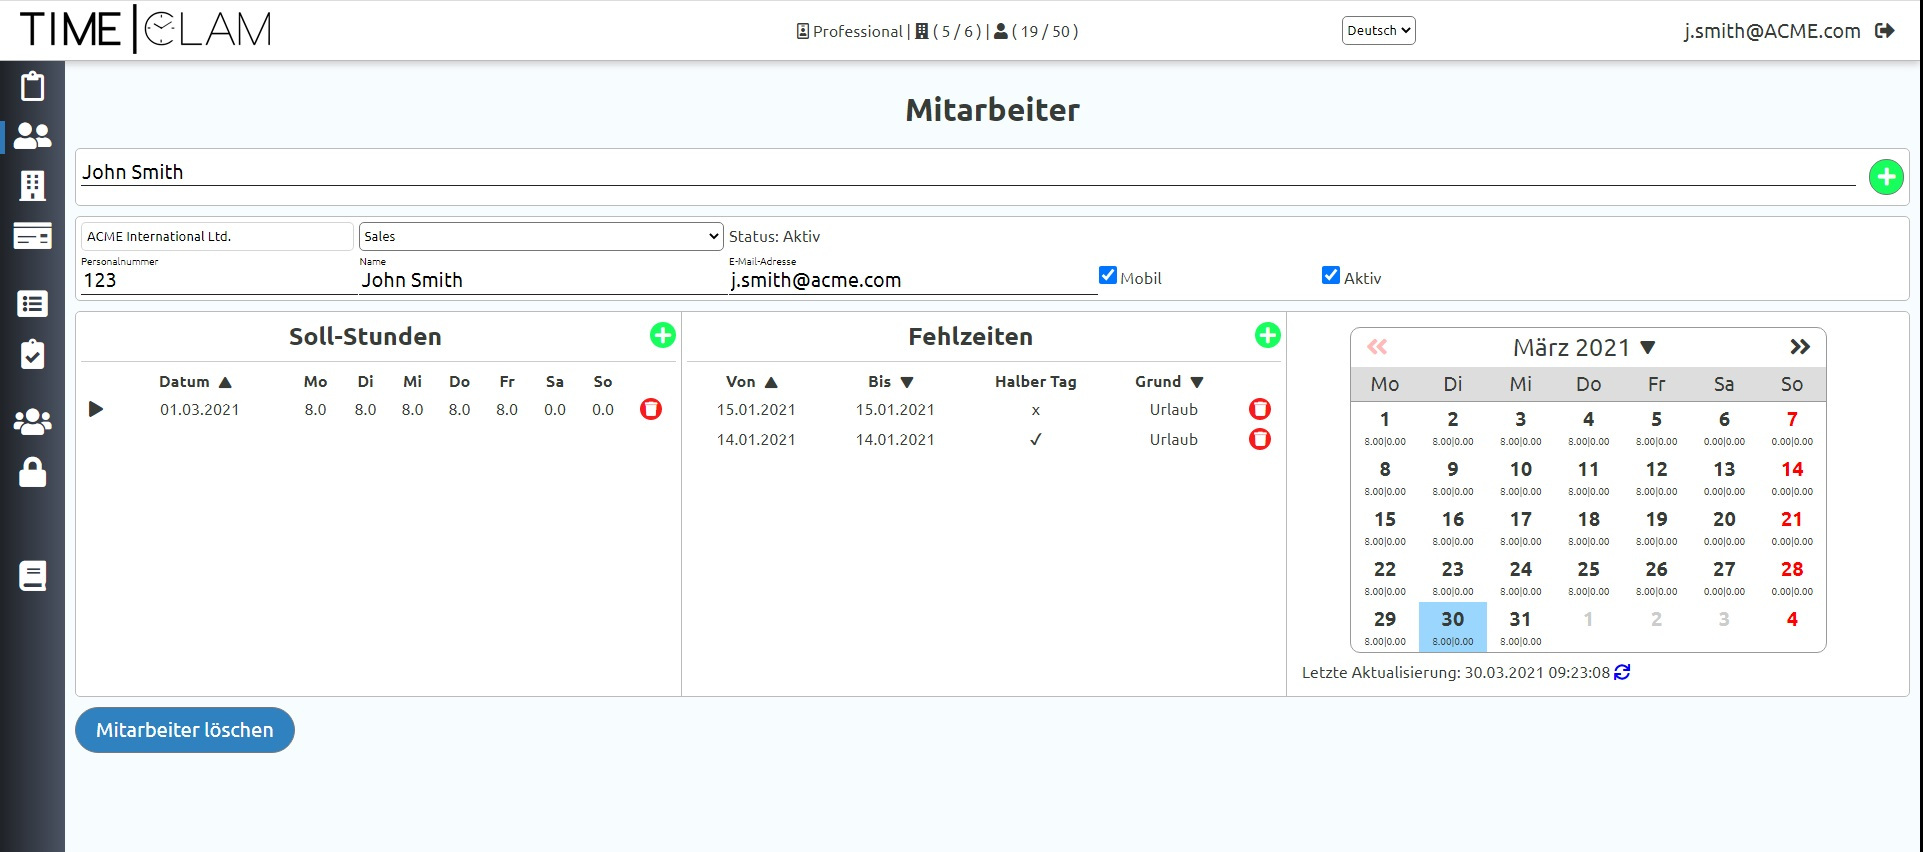Delete the 14.01.2021 Urlaub absence
Image resolution: width=1923 pixels, height=852 pixels.
1260,439
